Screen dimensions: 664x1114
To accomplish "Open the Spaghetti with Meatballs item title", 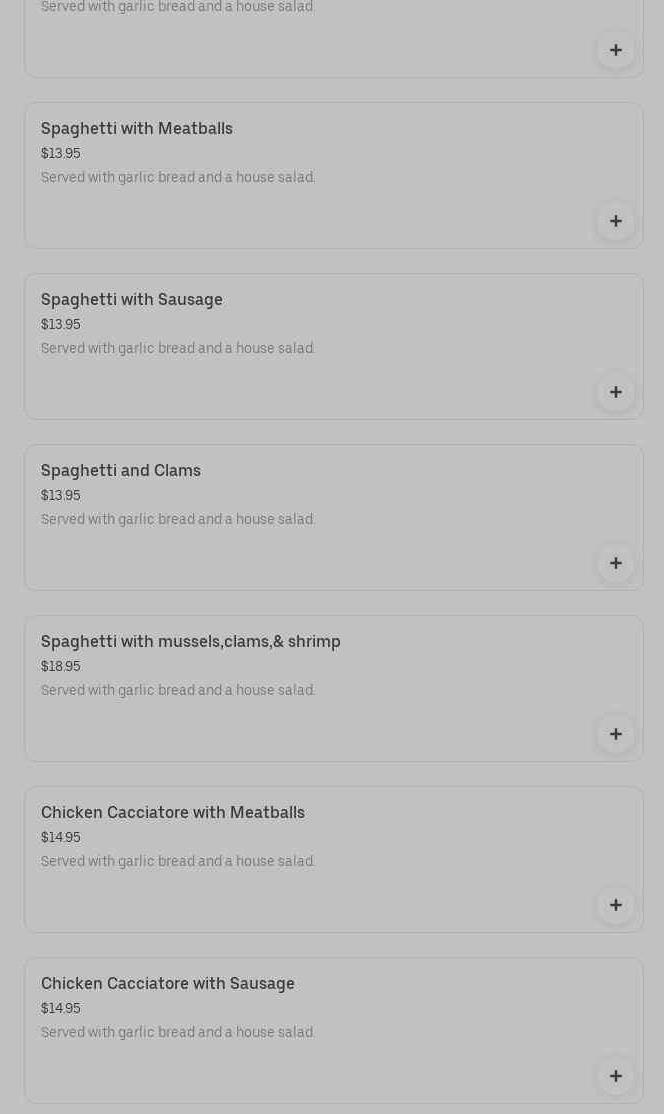I will point(137,128).
